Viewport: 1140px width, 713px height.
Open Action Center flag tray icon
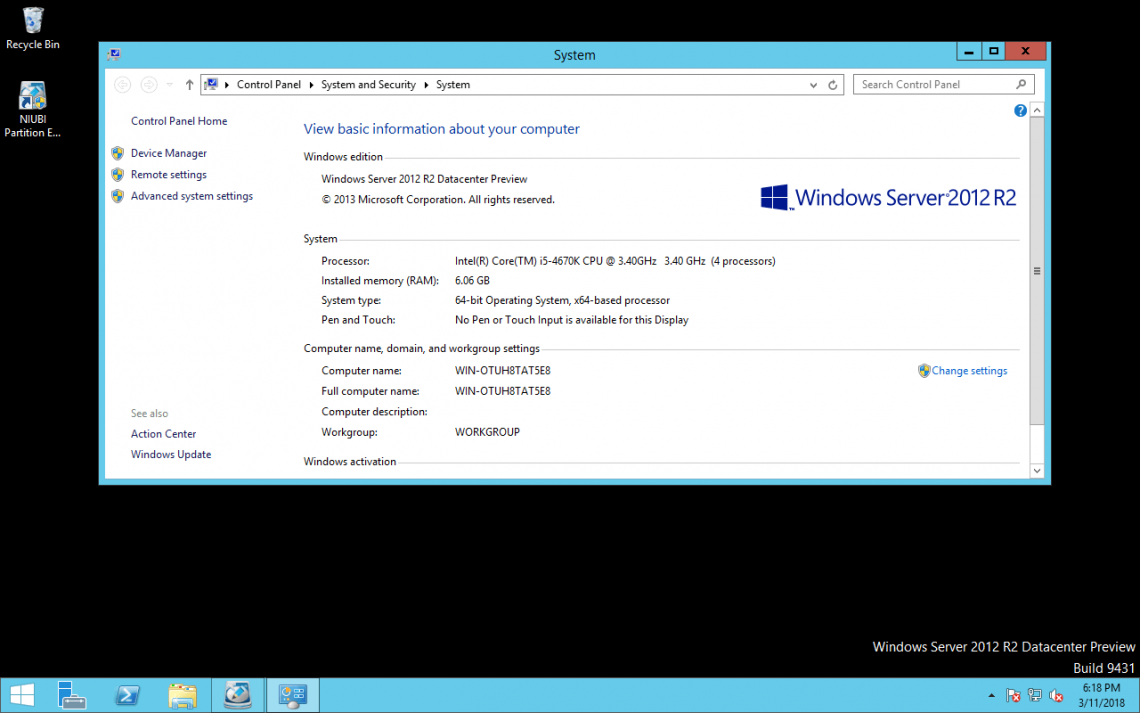pyautogui.click(x=1013, y=696)
